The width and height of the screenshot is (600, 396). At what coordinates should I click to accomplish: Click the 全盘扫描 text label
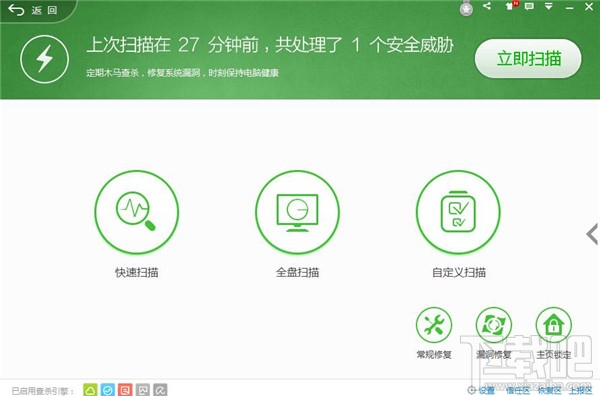pyautogui.click(x=297, y=272)
